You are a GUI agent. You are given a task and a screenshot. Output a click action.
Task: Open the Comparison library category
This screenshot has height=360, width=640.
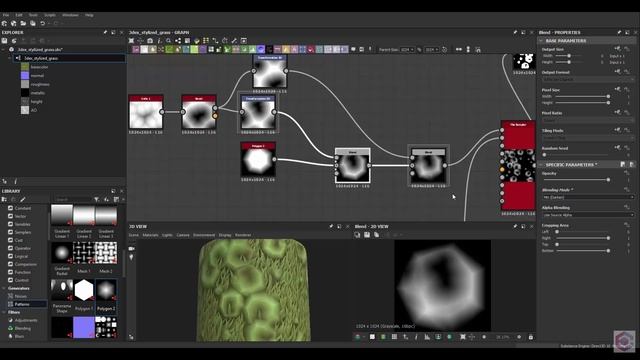click(x=25, y=264)
